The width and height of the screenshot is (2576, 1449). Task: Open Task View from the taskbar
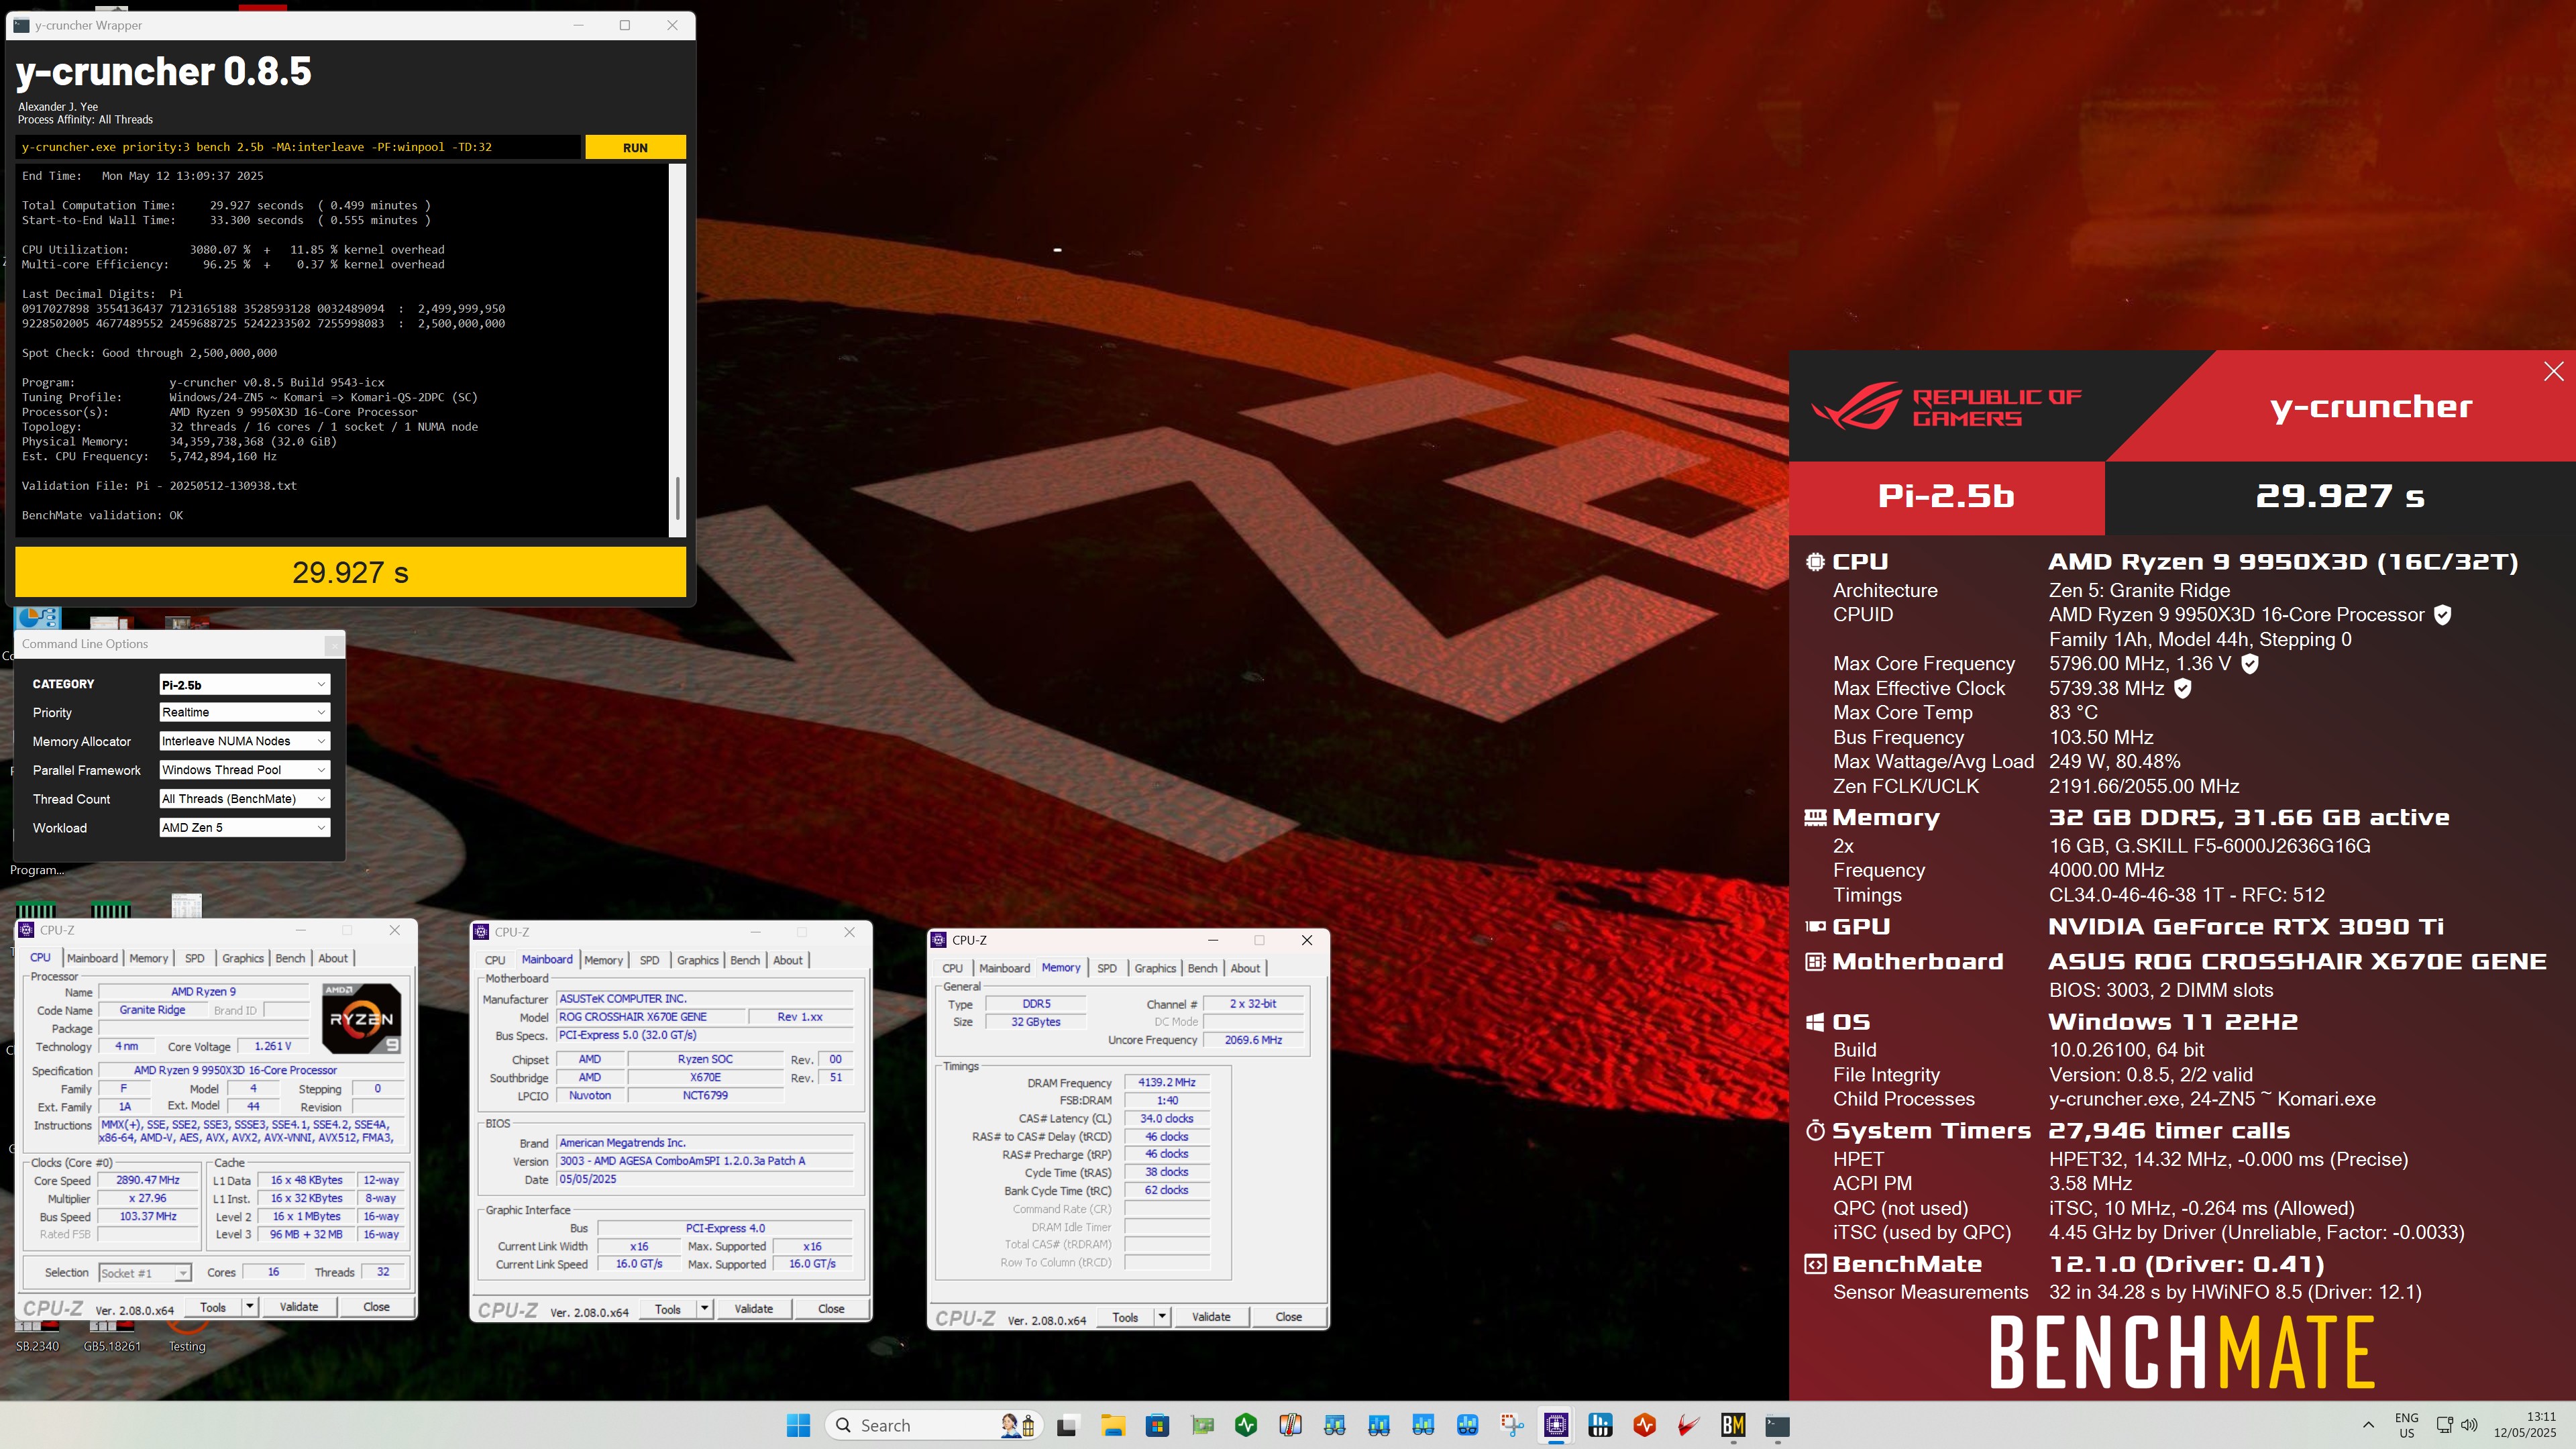pos(1067,1426)
